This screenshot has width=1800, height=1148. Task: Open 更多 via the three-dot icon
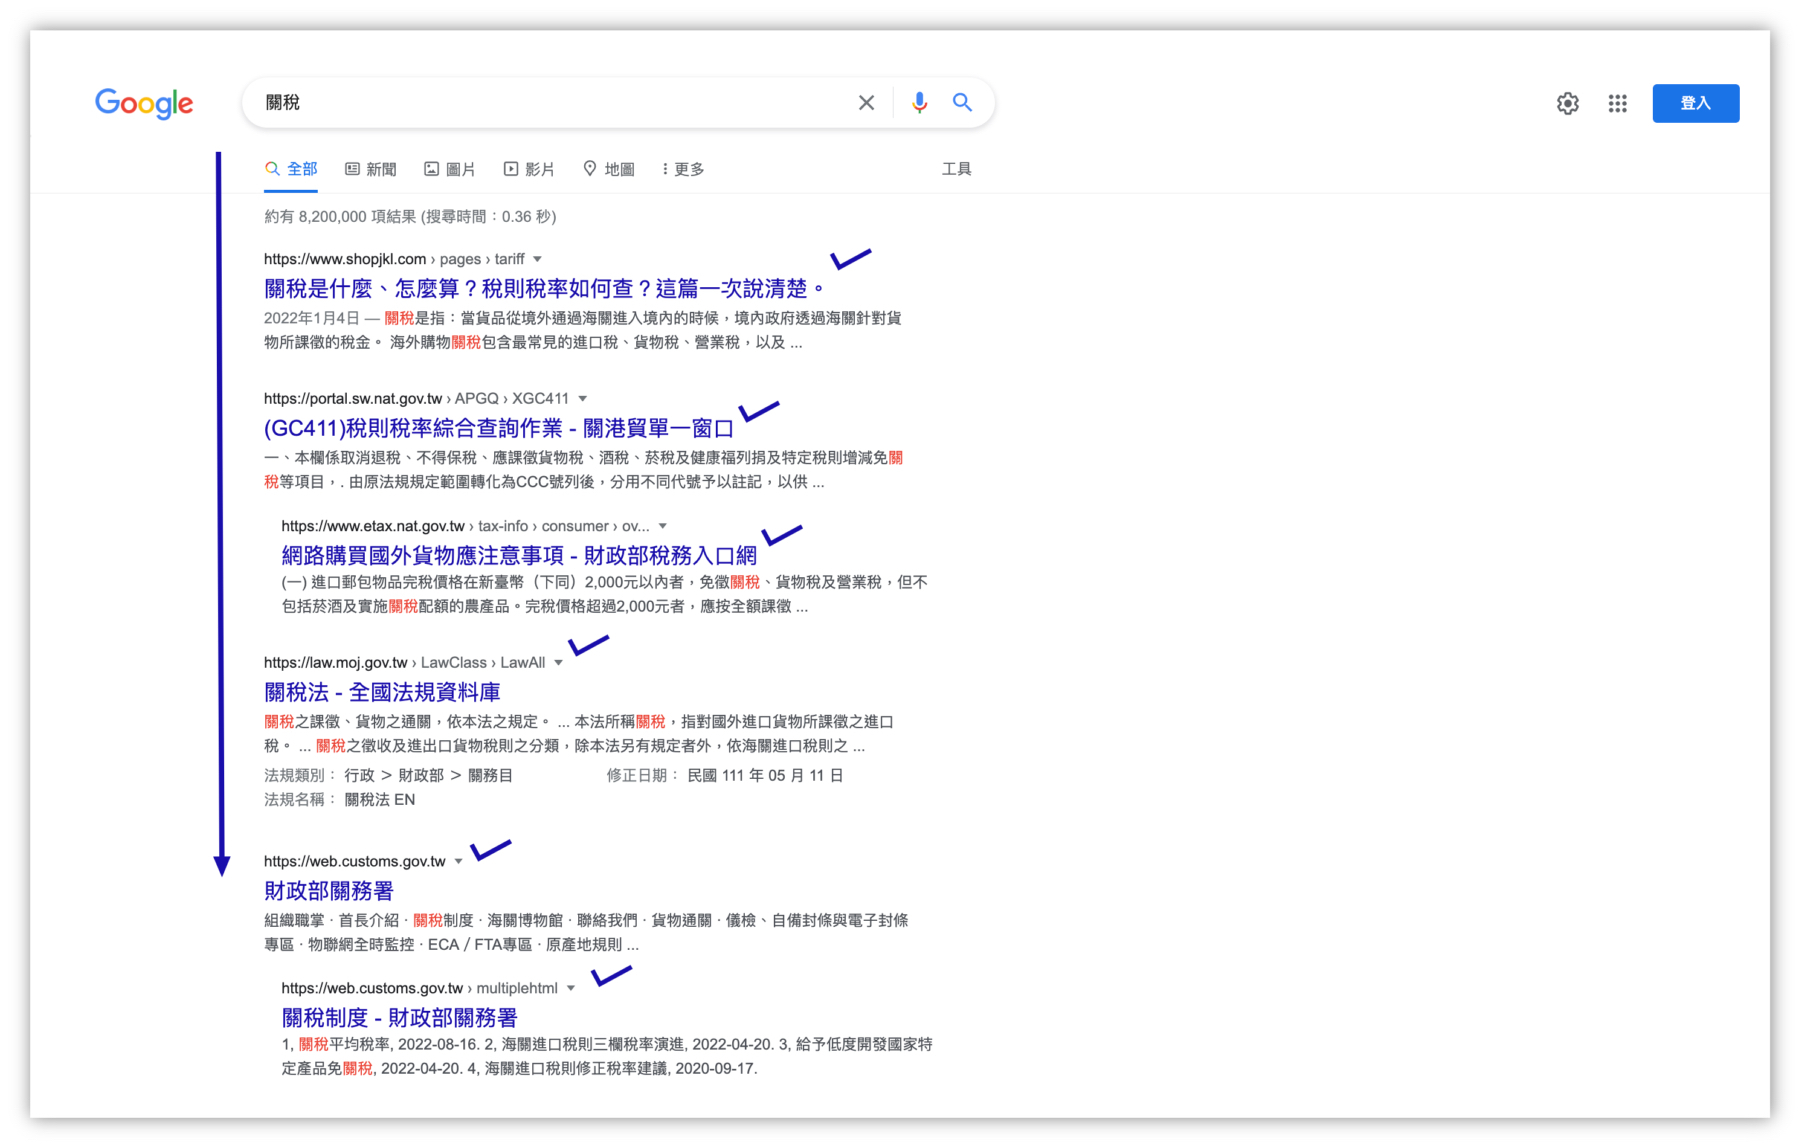point(664,168)
